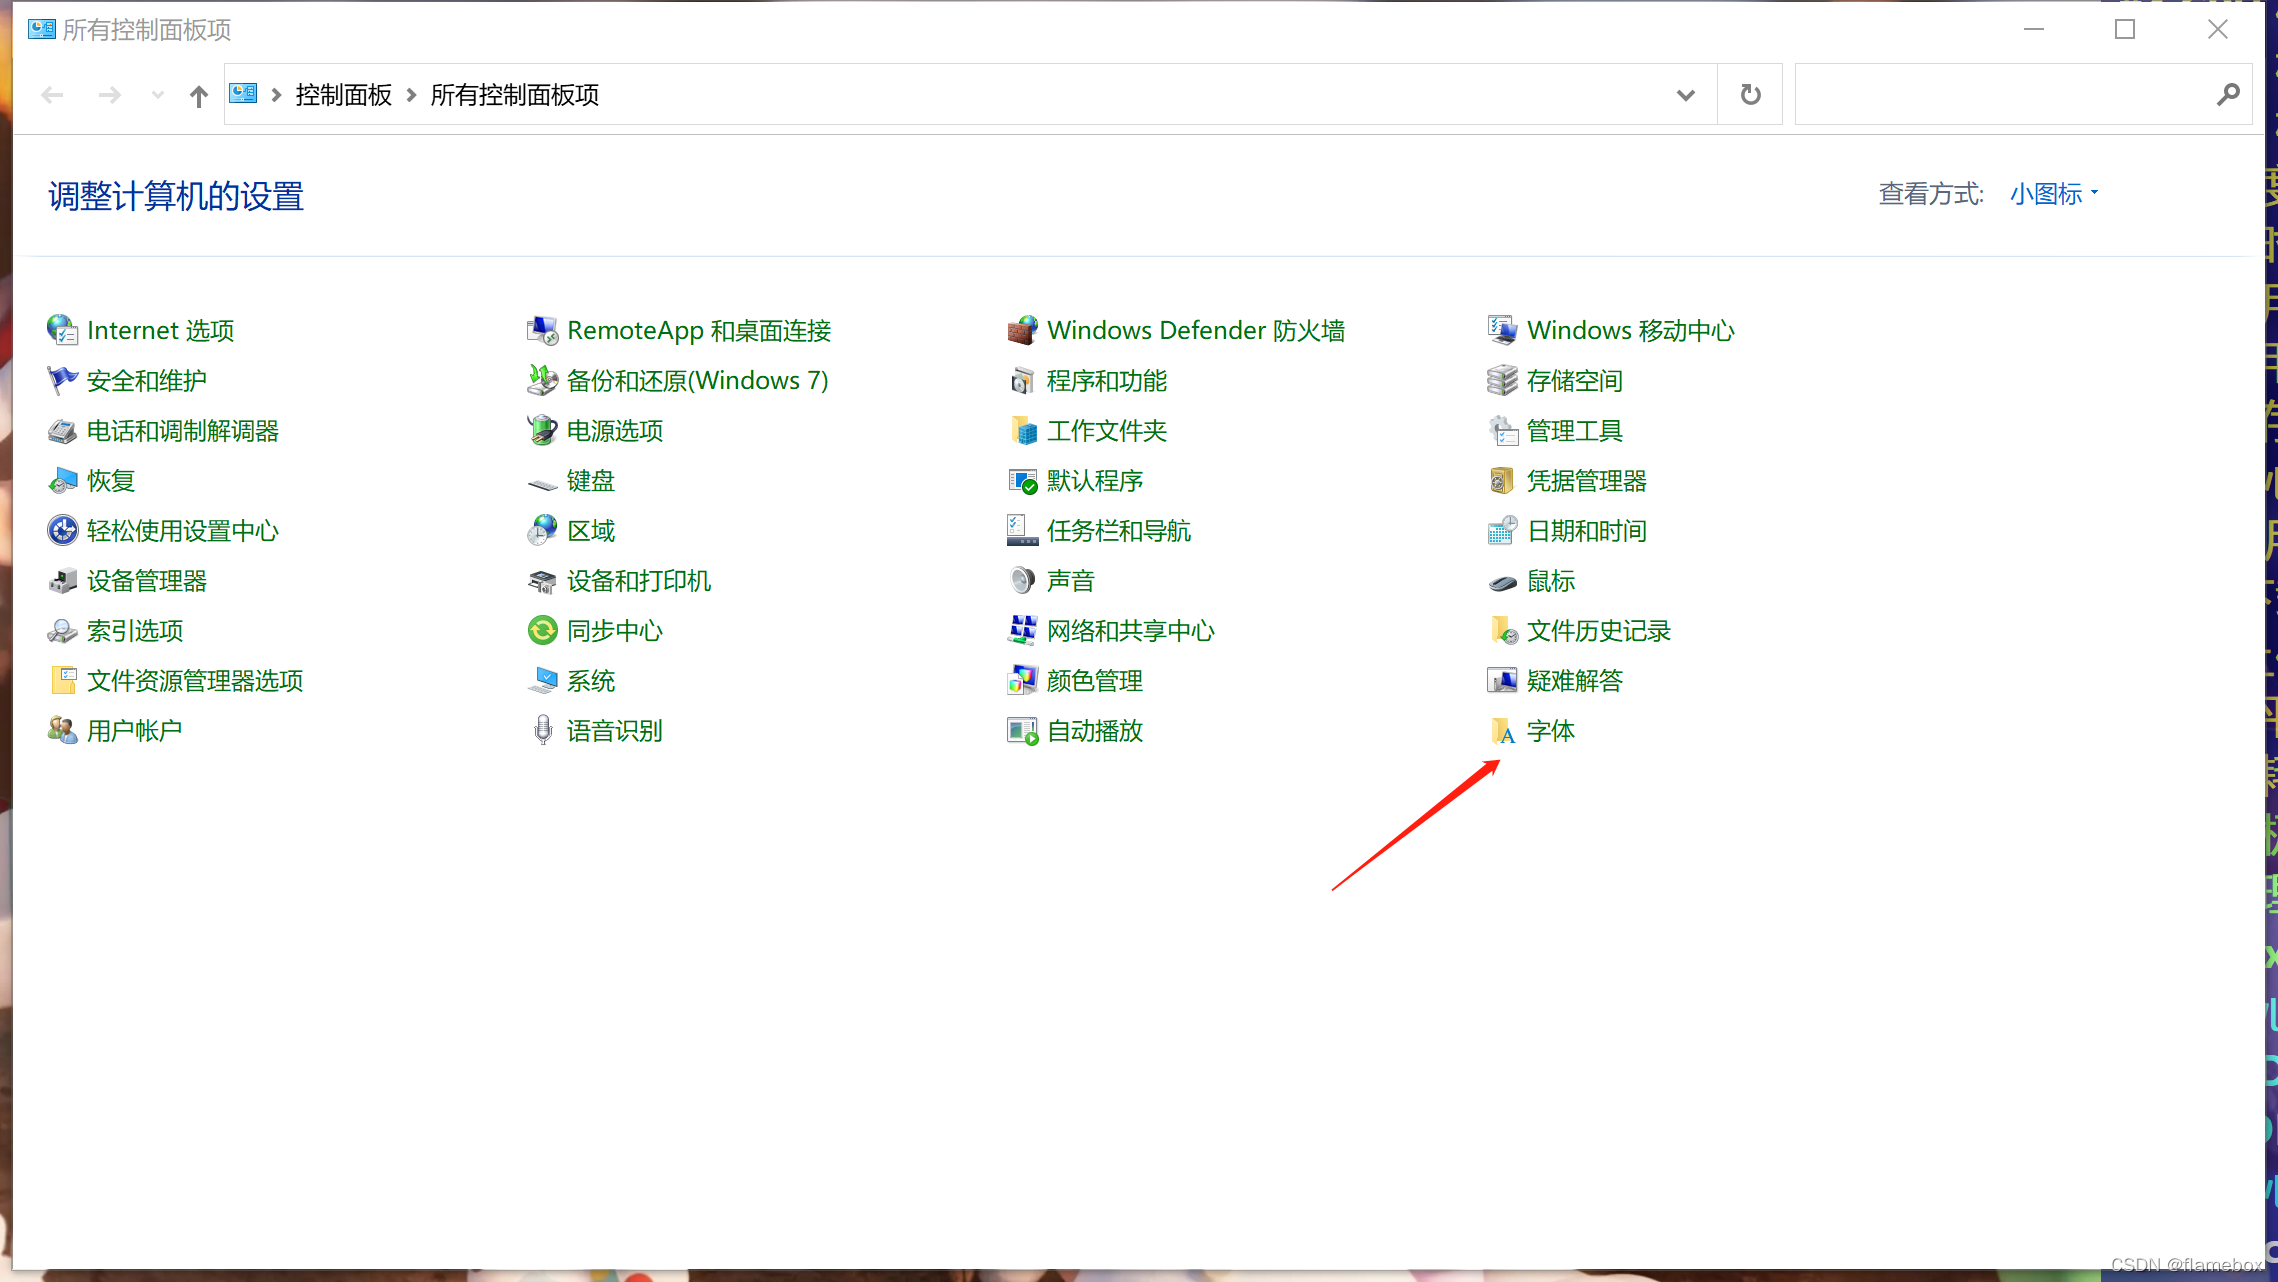2278x1282 pixels.
Task: Expand the 小图标 view mode dropdown
Action: click(2054, 193)
